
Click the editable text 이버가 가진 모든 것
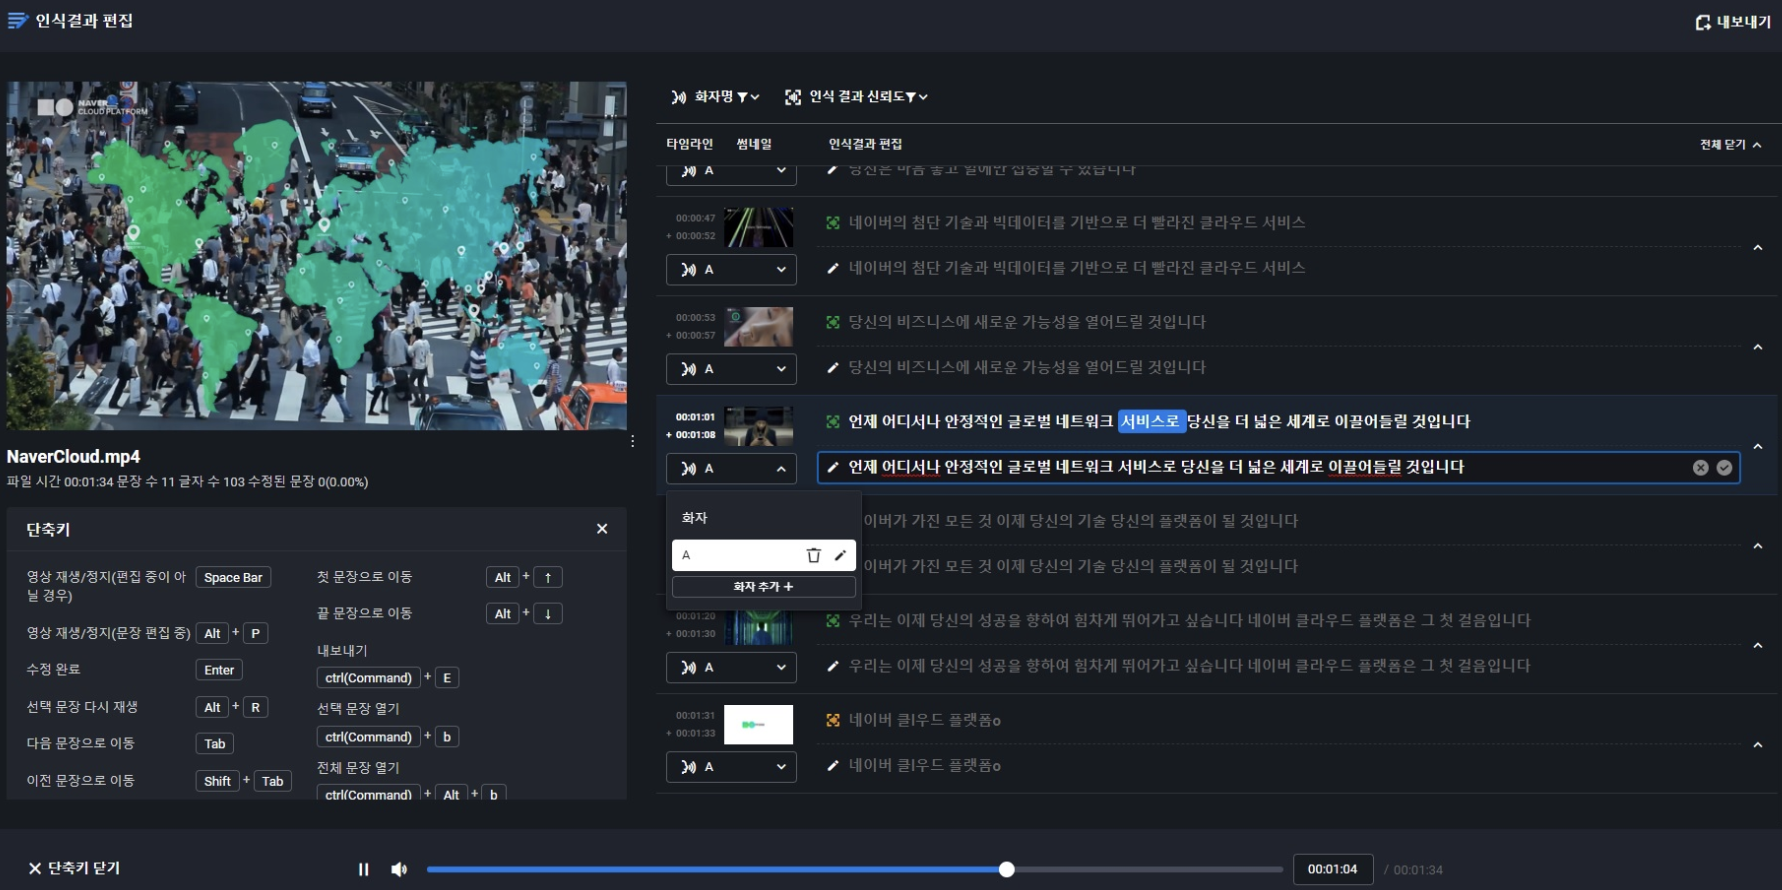[1080, 566]
